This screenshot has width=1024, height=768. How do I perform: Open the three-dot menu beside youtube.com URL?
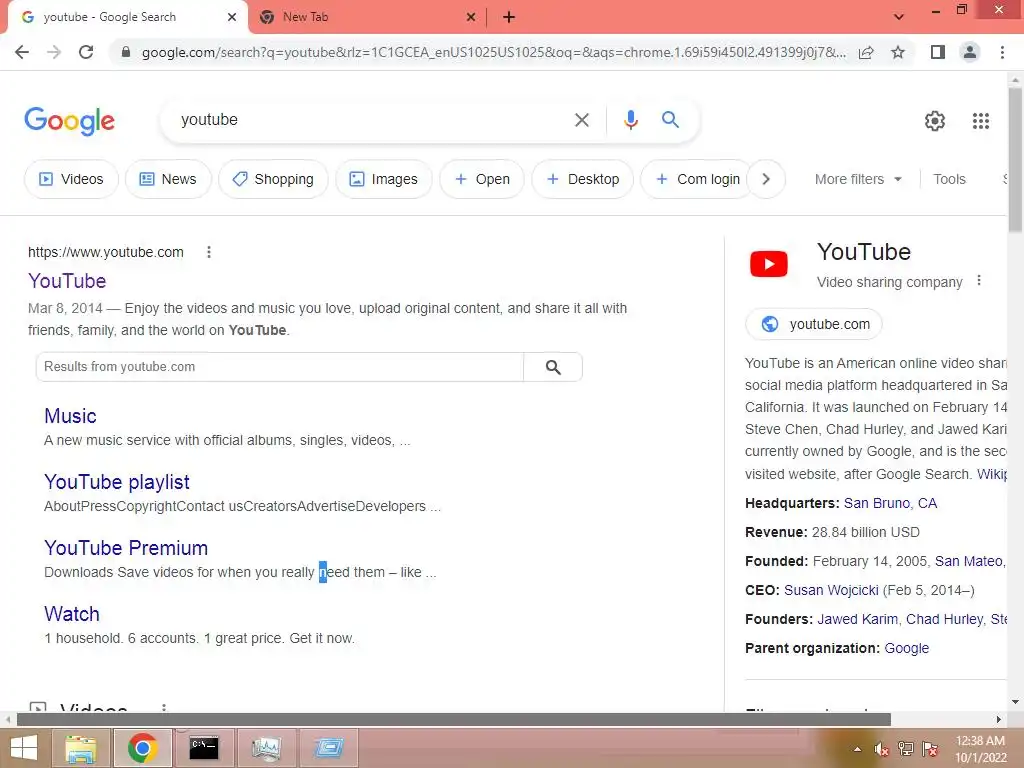209,252
